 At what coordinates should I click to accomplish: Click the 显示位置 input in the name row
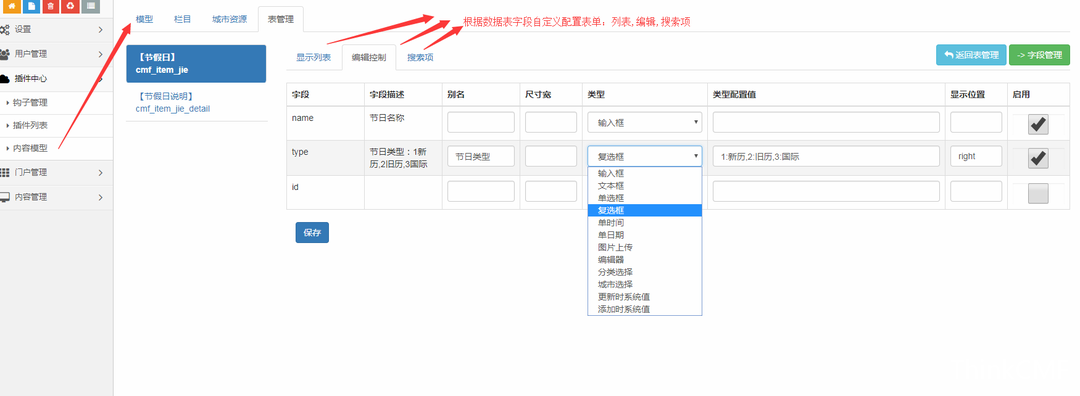[x=976, y=123]
